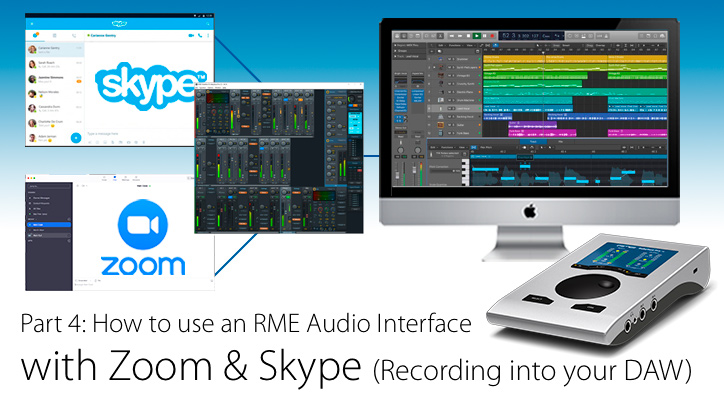Select the Drummer track icon in Logic
The height and width of the screenshot is (408, 724).
(x=440, y=59)
